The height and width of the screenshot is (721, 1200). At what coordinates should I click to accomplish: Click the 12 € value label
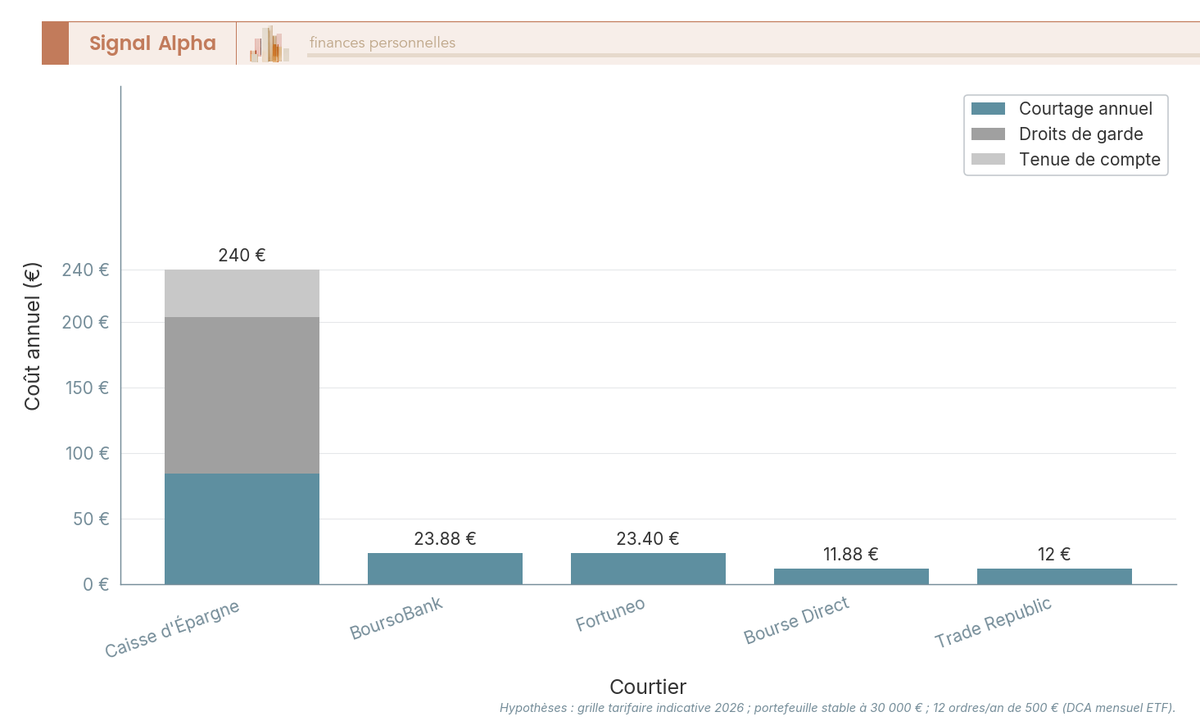1054,553
